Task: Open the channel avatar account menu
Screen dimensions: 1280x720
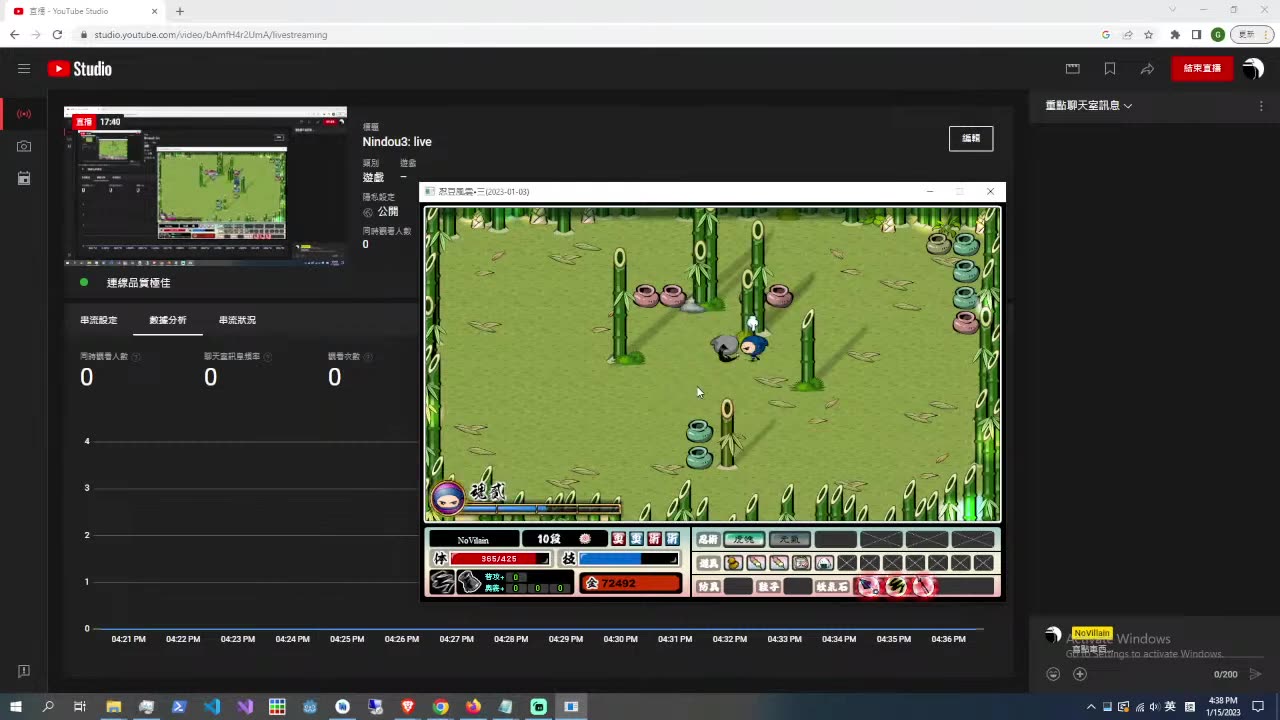Action: point(1253,69)
